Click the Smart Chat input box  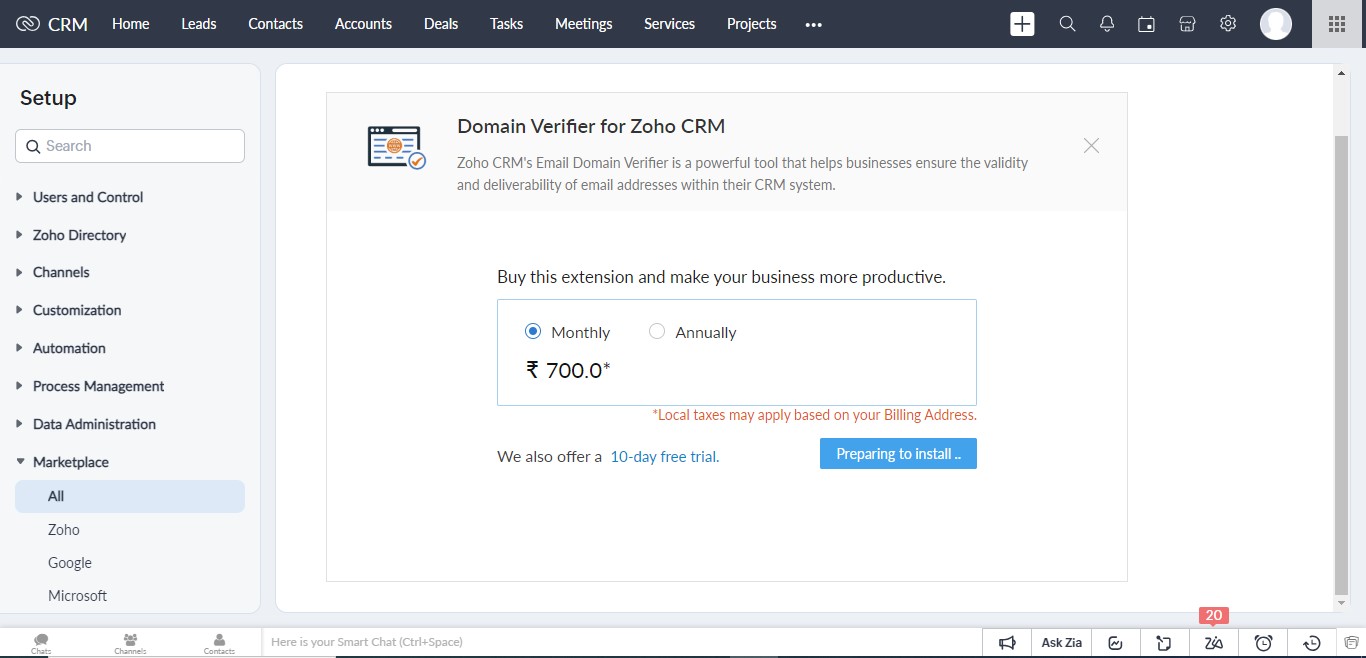point(621,642)
